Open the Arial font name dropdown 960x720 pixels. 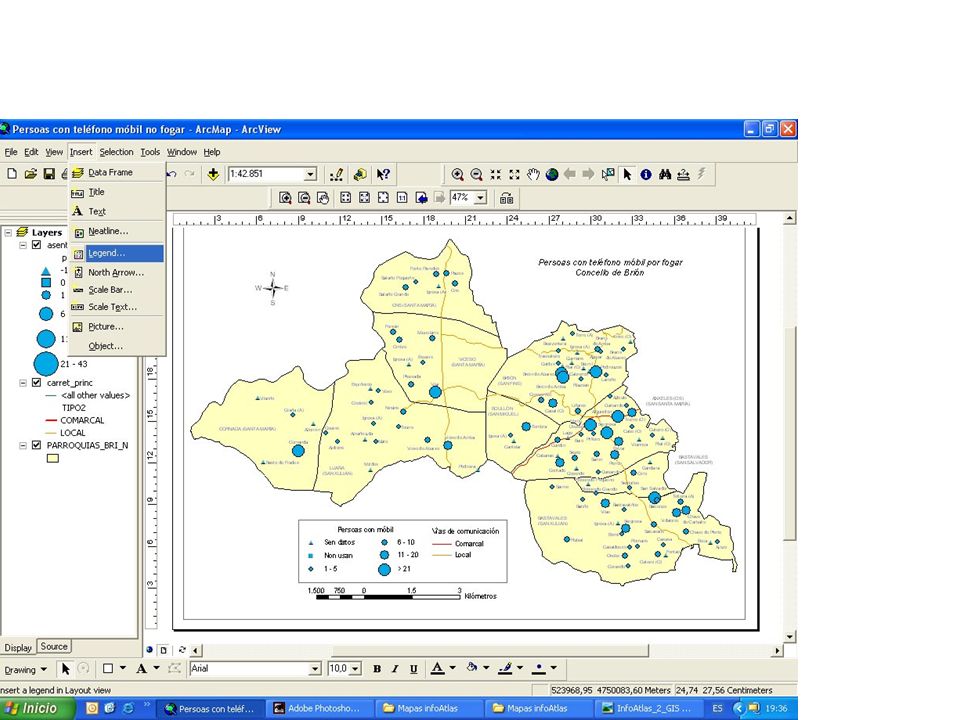tap(315, 669)
